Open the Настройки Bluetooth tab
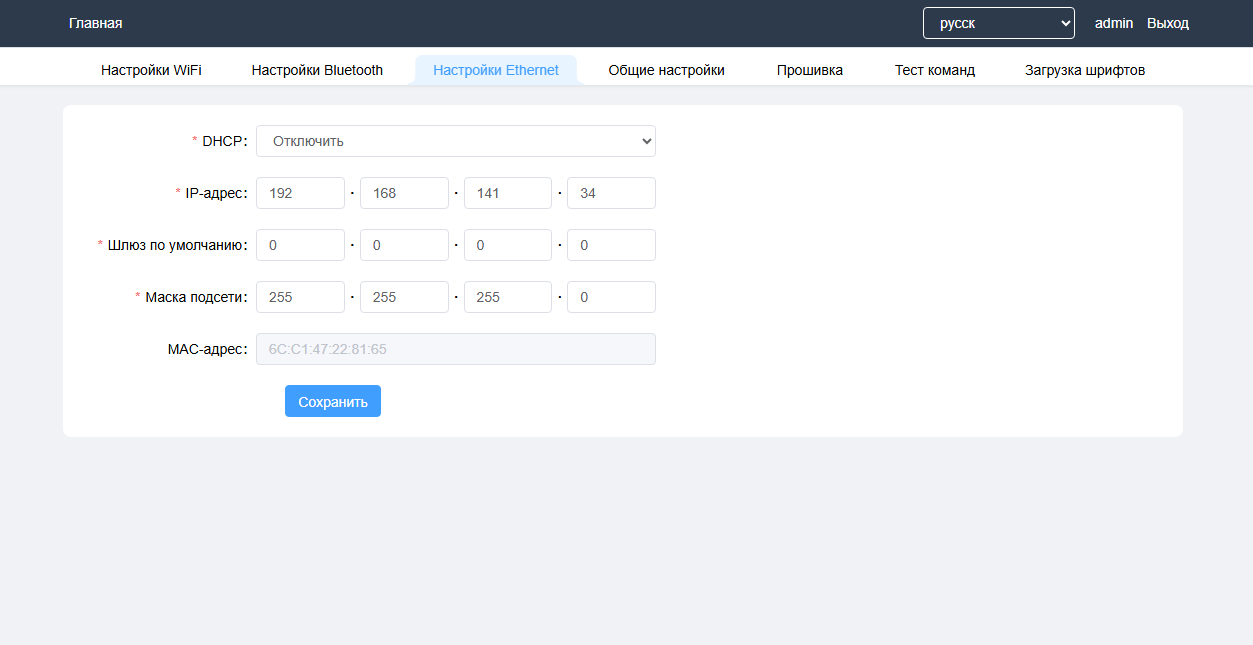This screenshot has height=645, width=1253. point(317,70)
